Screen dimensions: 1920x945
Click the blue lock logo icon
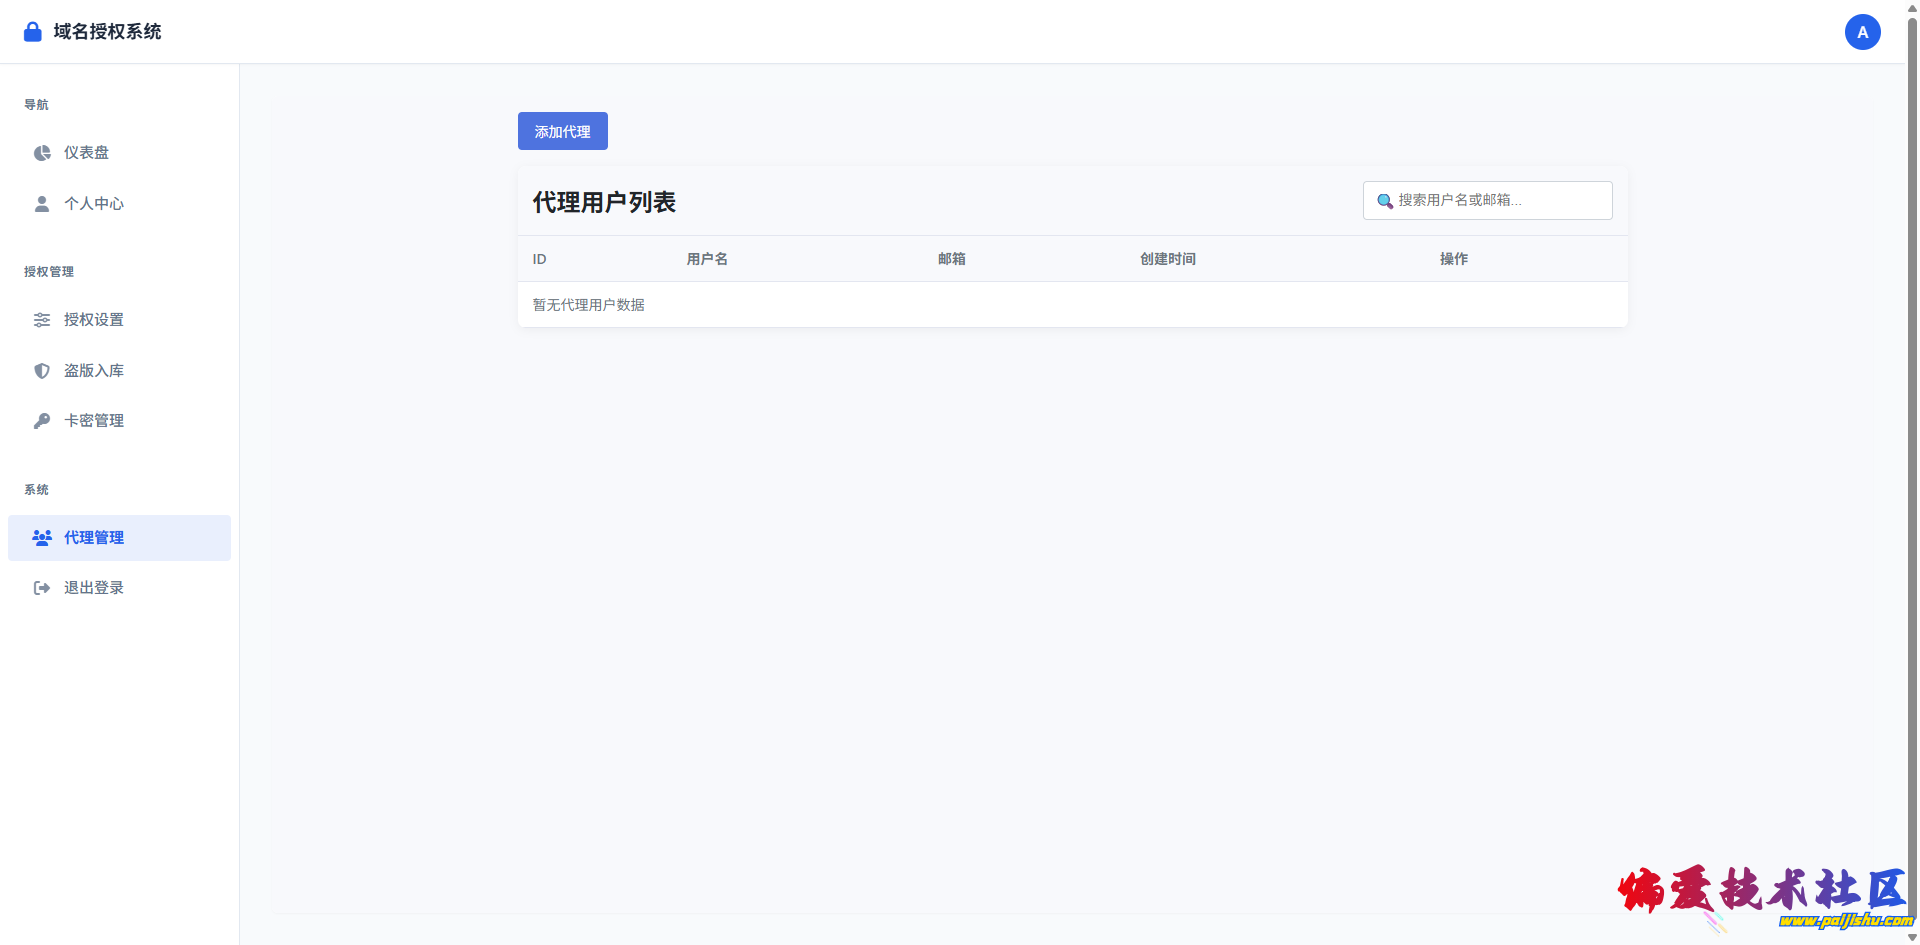(33, 32)
